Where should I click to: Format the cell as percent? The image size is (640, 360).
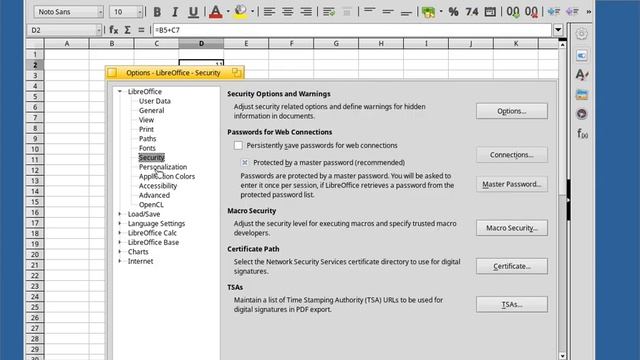[x=453, y=12]
